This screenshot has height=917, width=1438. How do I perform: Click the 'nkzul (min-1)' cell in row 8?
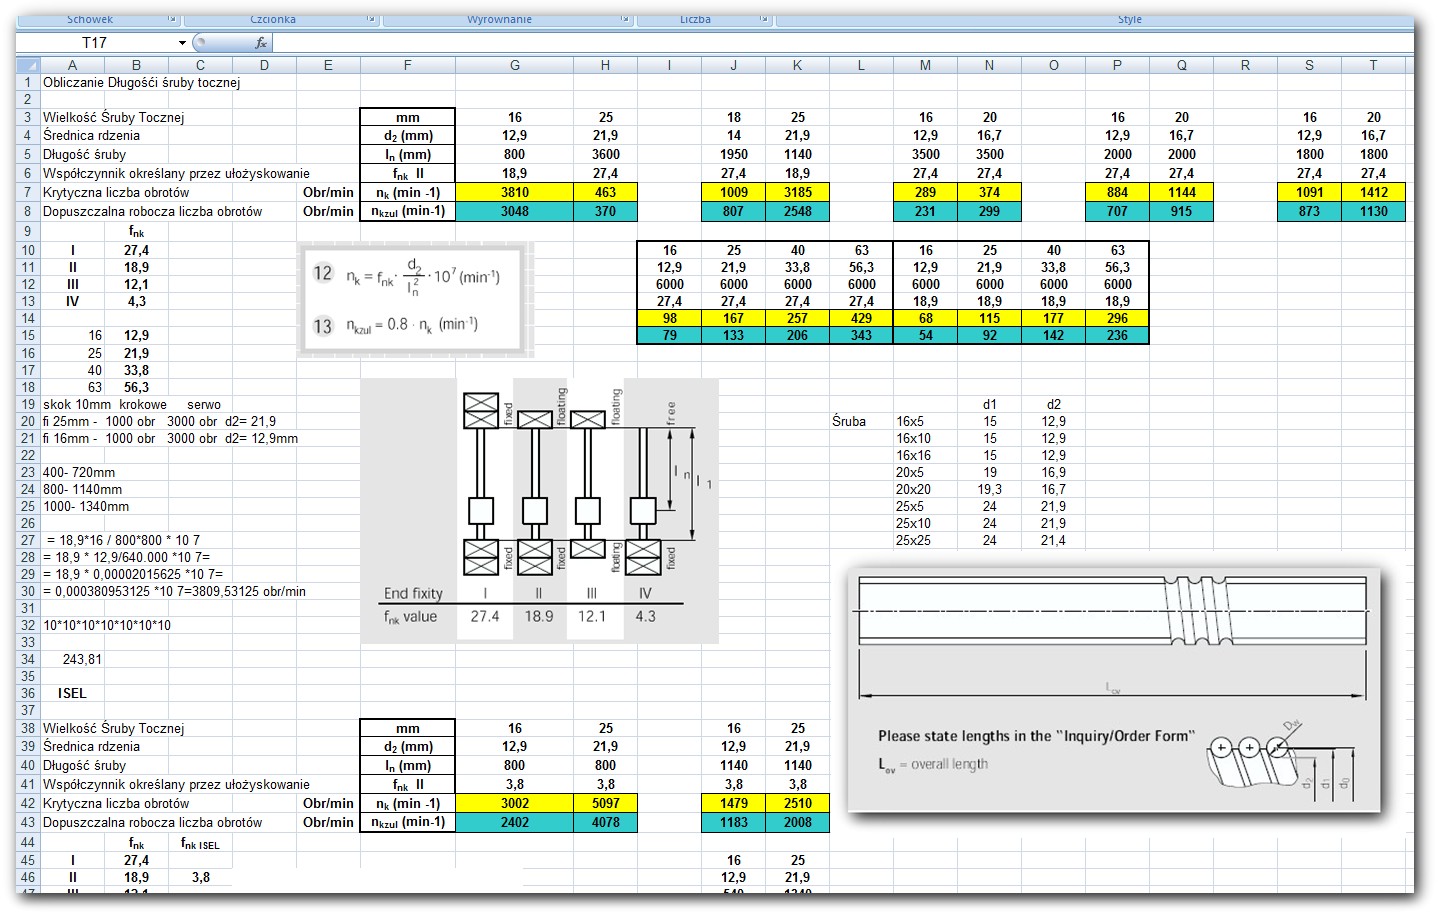pyautogui.click(x=407, y=211)
